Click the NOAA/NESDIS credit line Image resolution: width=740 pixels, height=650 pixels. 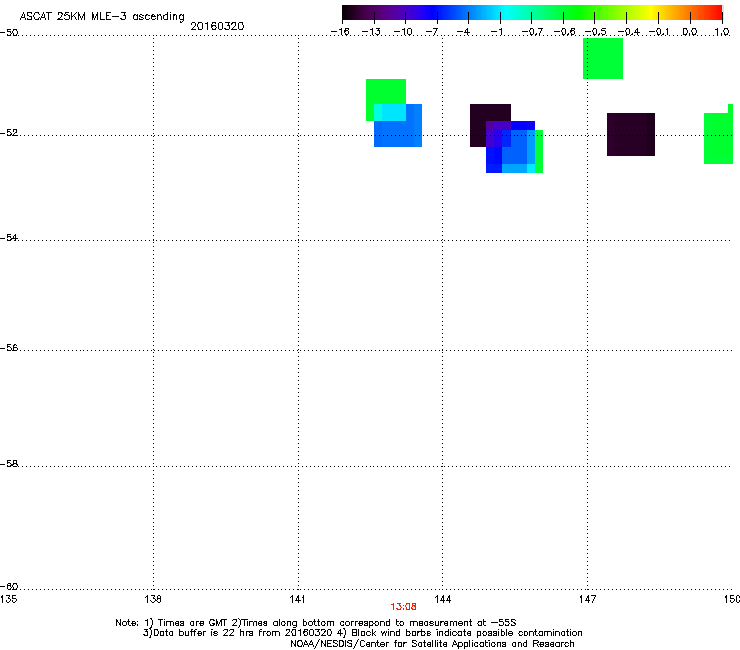coord(432,644)
